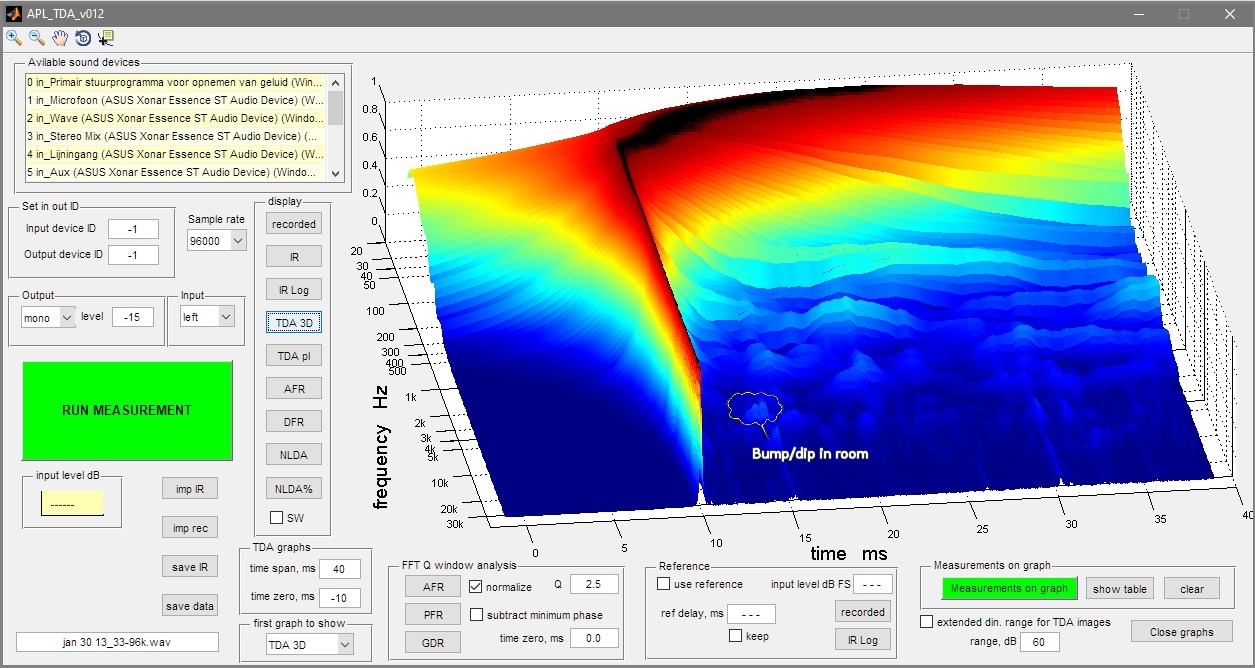Select the Zoom Out tool
The image size is (1255, 668).
click(36, 38)
